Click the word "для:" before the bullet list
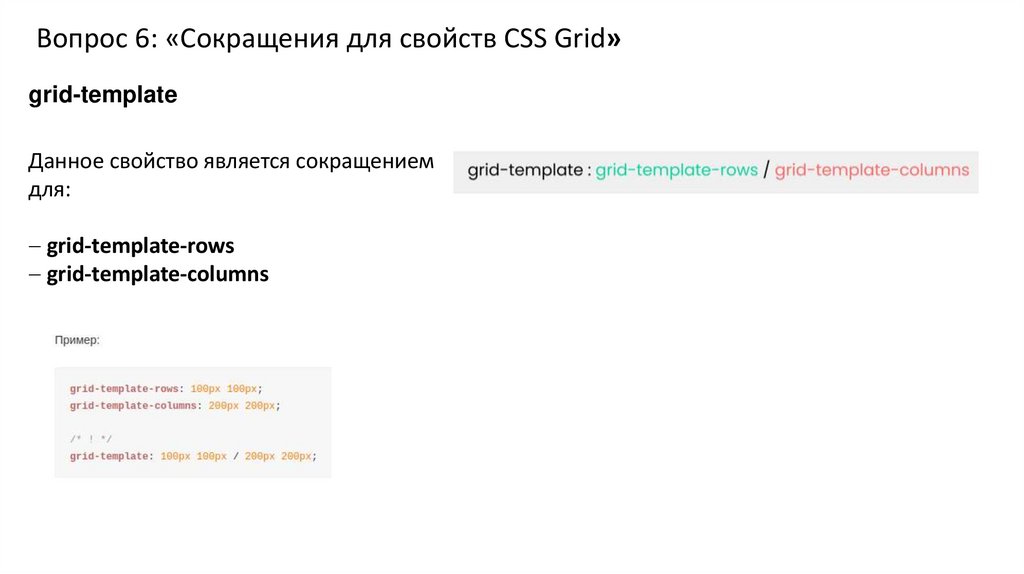The height and width of the screenshot is (574, 1024). (49, 190)
